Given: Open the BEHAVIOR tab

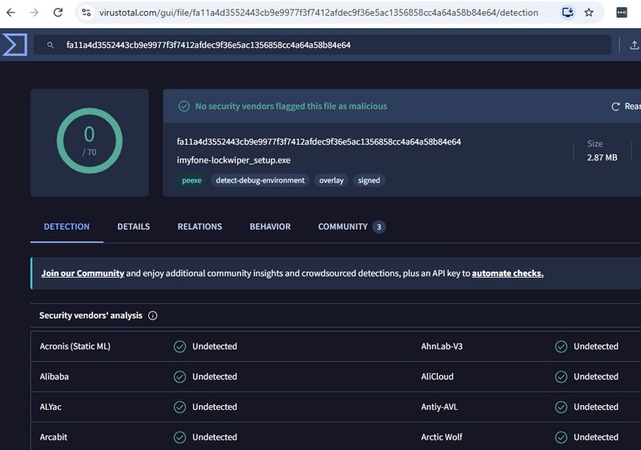Looking at the screenshot, I should pyautogui.click(x=270, y=227).
